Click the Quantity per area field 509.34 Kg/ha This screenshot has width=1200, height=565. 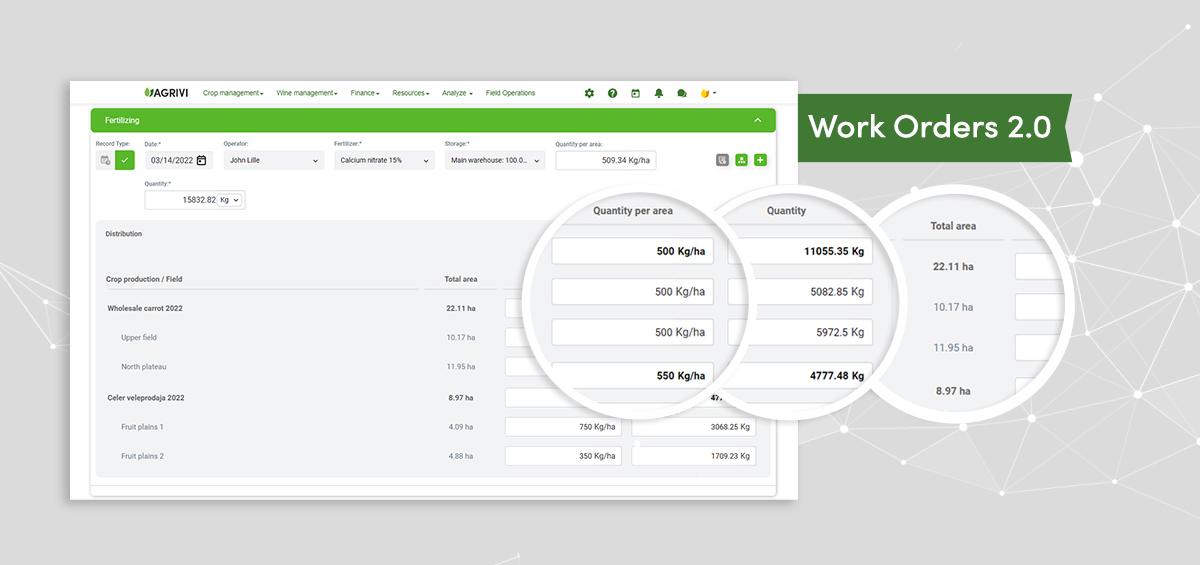coord(606,160)
